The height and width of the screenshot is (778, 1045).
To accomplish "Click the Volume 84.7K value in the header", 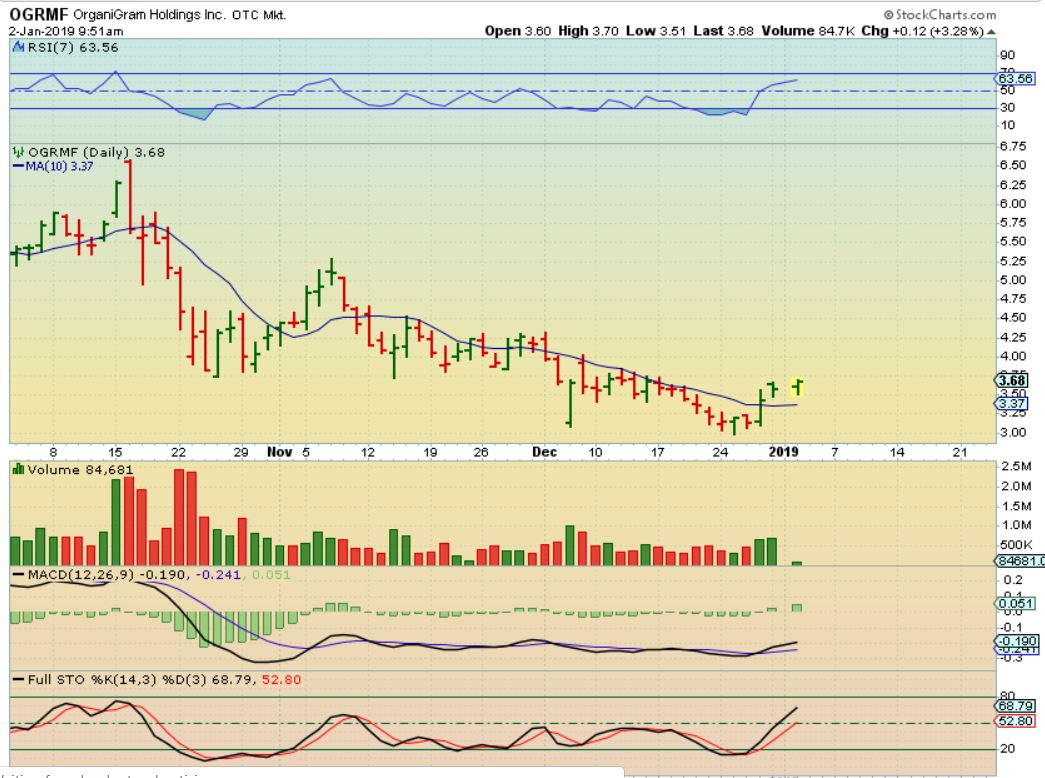I will tap(808, 31).
